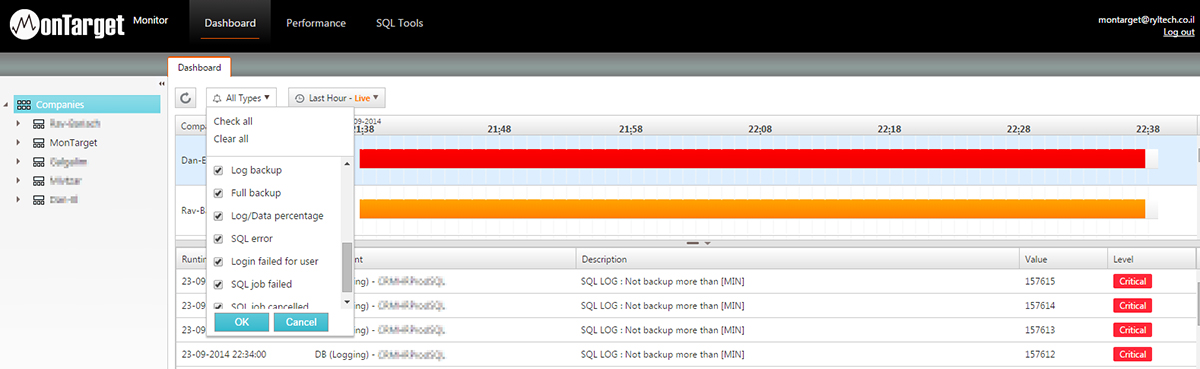
Task: Click the OK button in filter list
Action: pos(241,322)
